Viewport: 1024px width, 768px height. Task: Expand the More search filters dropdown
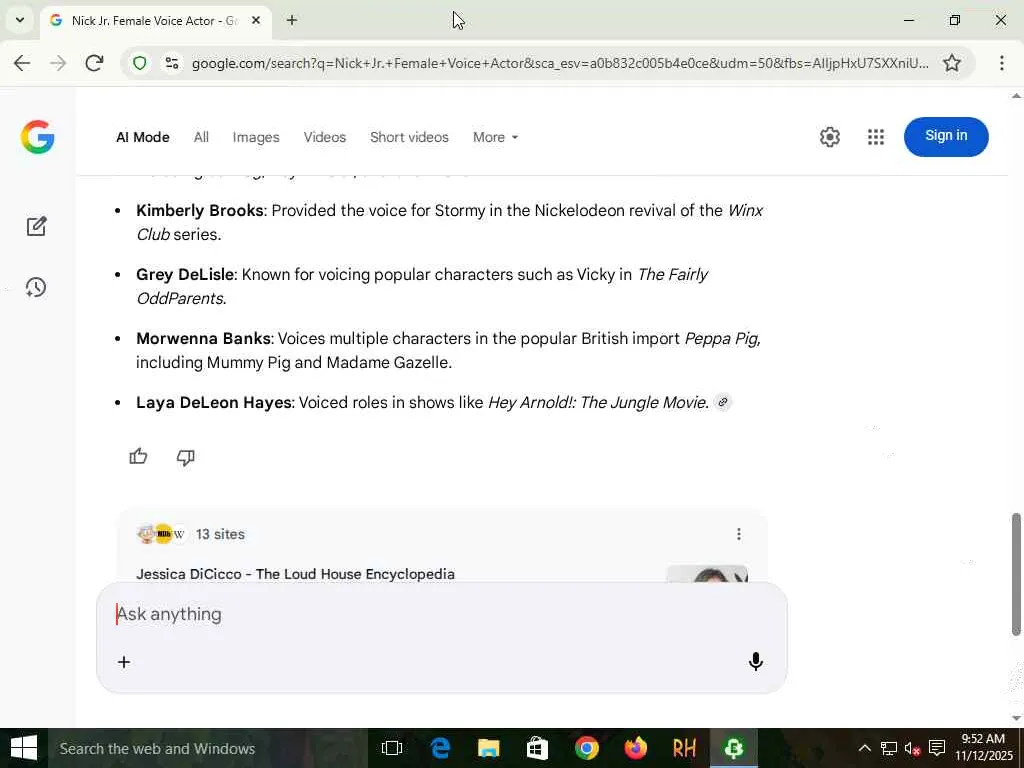point(496,137)
